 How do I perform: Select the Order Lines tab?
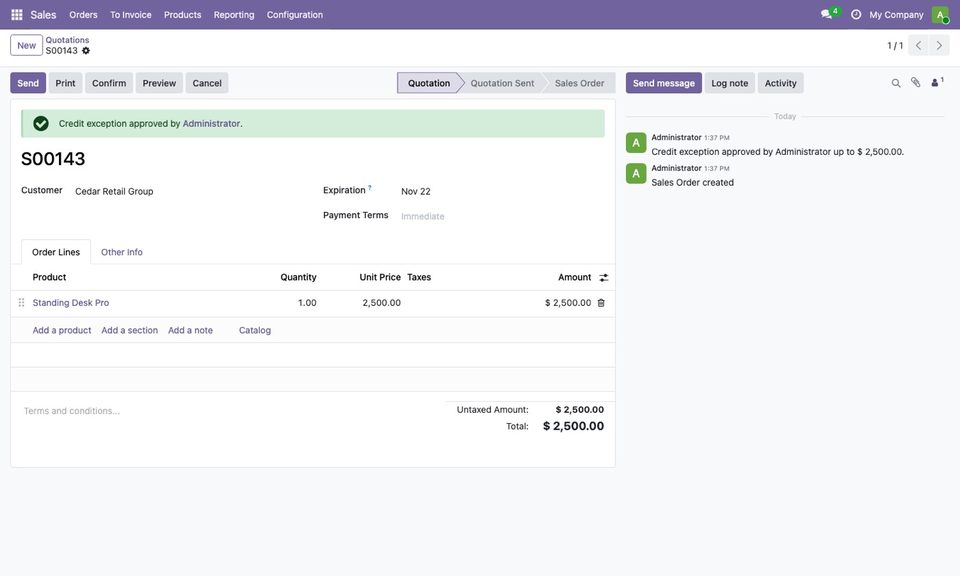pyautogui.click(x=56, y=252)
